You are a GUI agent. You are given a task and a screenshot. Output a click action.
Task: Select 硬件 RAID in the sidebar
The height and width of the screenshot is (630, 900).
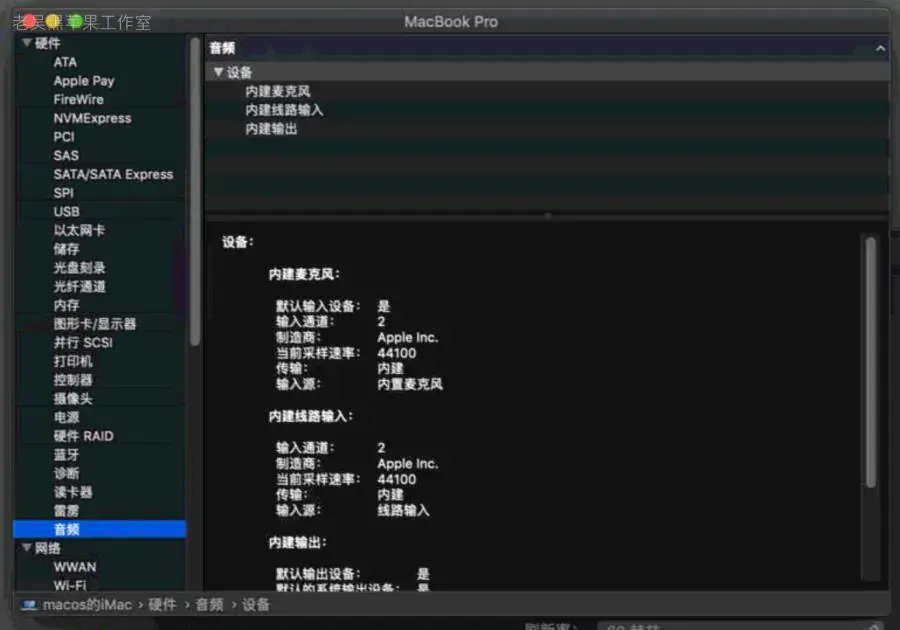[84, 436]
